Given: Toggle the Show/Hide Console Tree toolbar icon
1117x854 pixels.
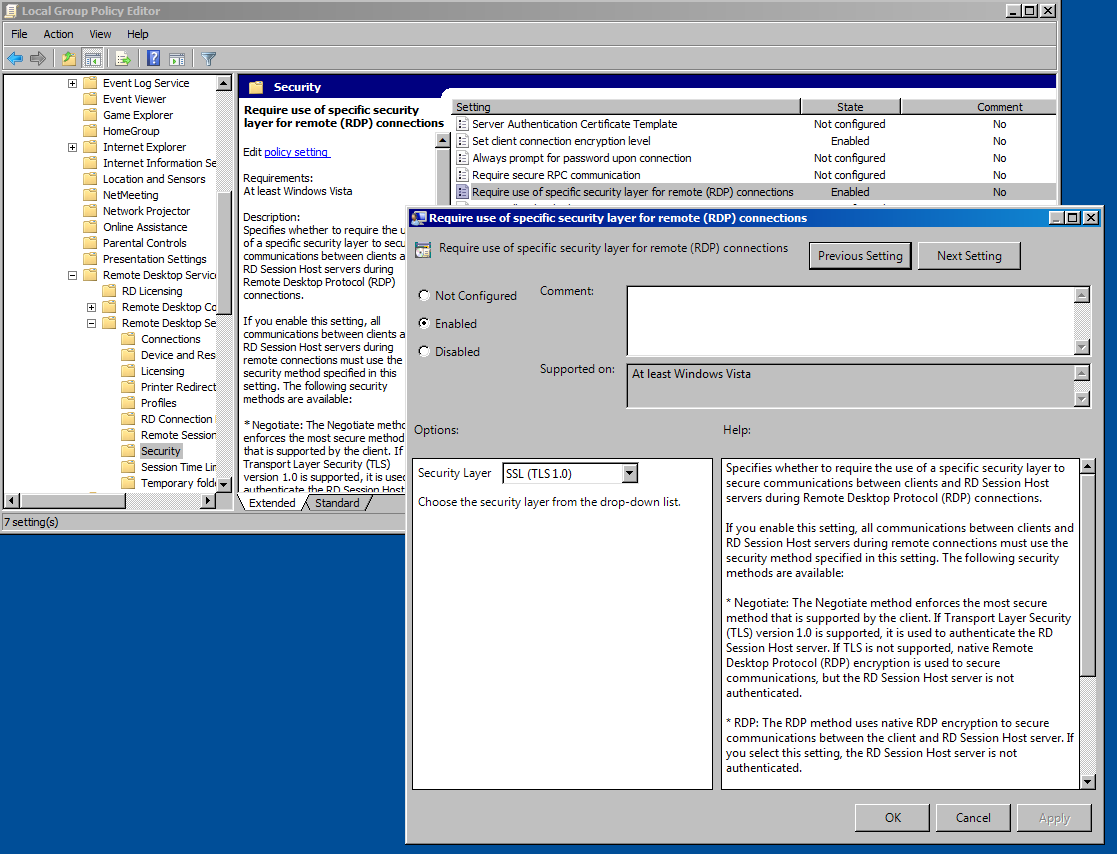Looking at the screenshot, I should [x=91, y=58].
